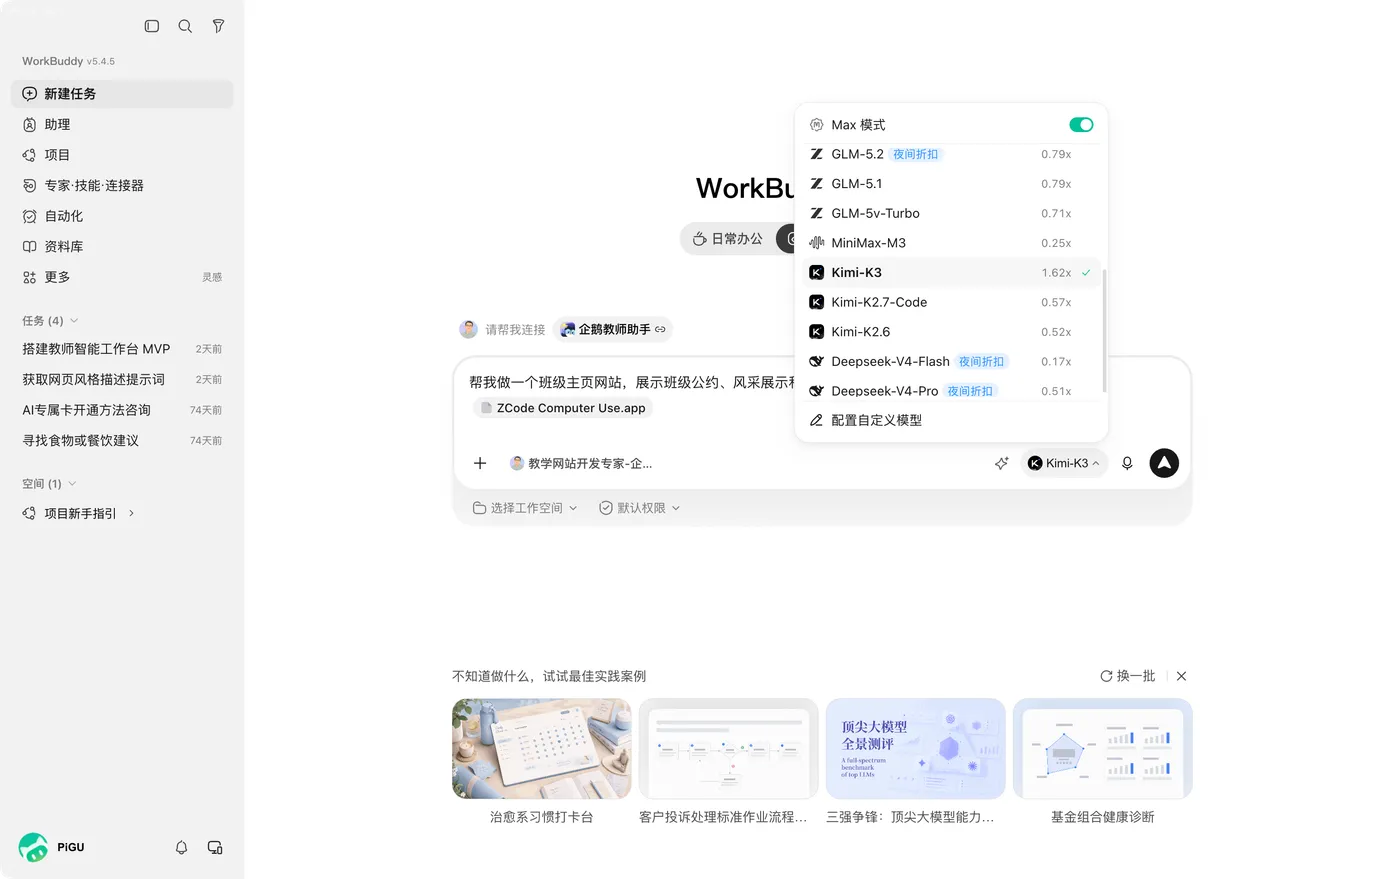Open the 基金组合健康诊断 thumbnail
Viewport: 1400px width, 879px height.
click(x=1102, y=749)
